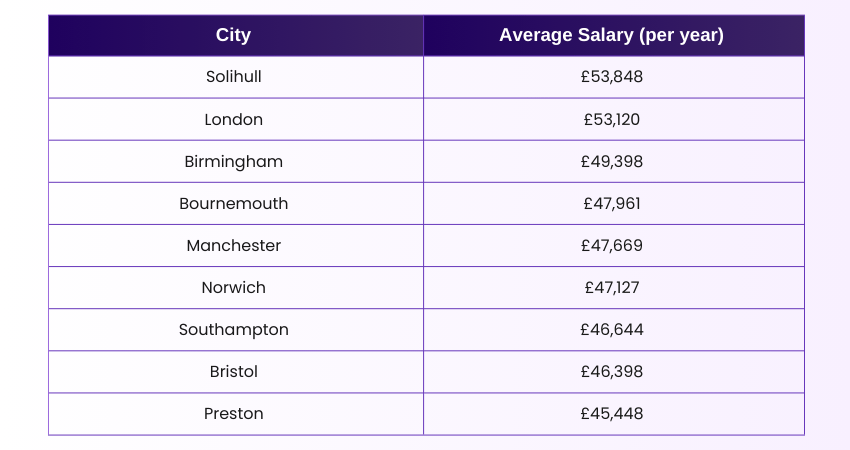Viewport: 850px width, 450px height.
Task: Select the £46,644 salary value
Action: (612, 329)
